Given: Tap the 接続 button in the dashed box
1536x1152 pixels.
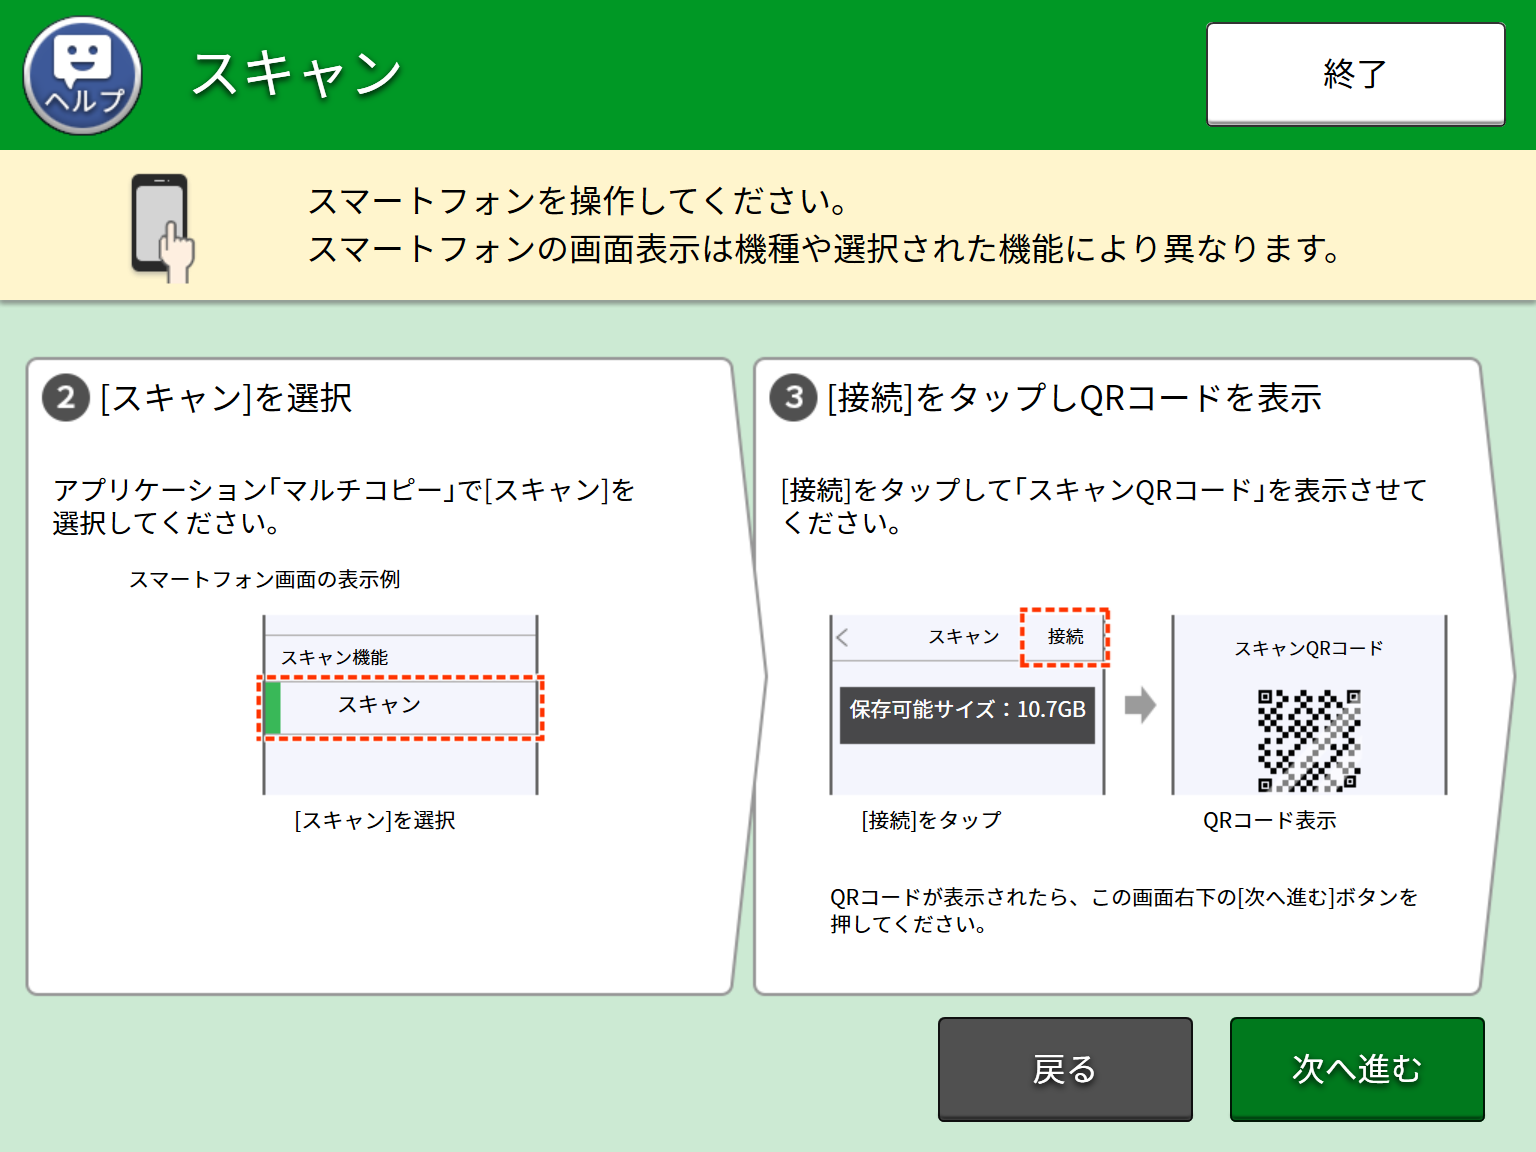Looking at the screenshot, I should click(1065, 637).
